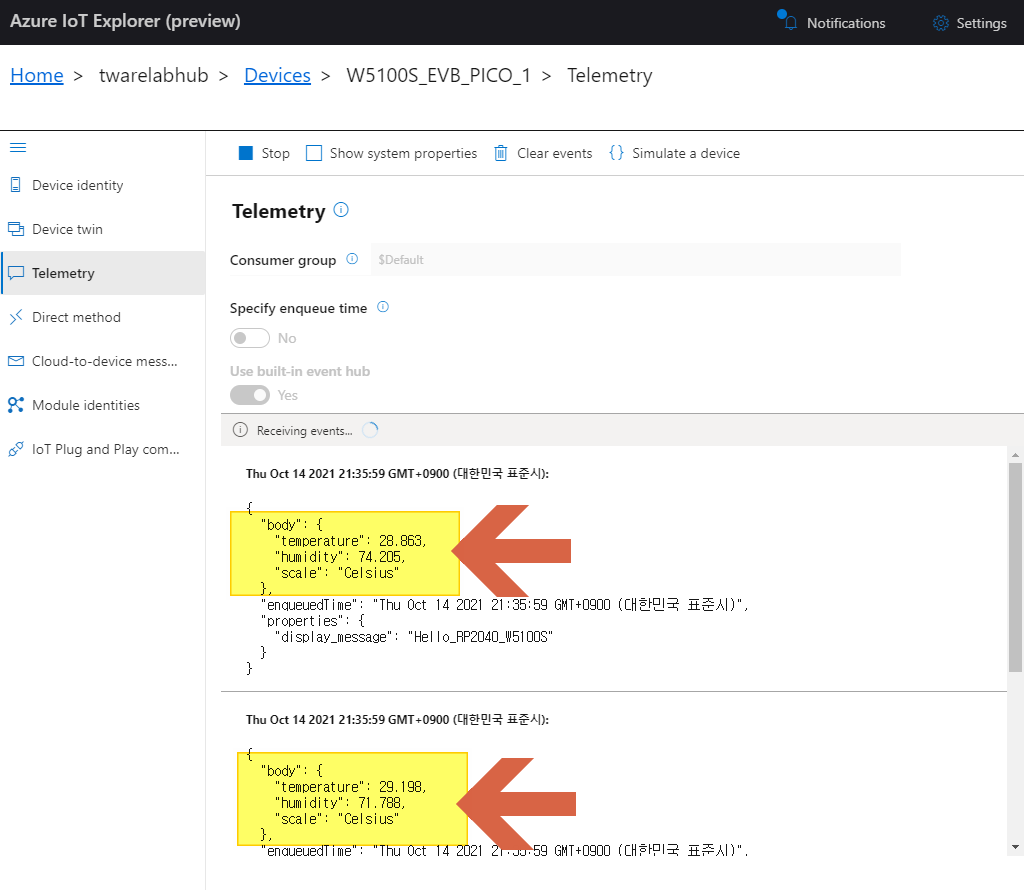Viewport: 1024px width, 890px height.
Task: Go to Home breadcrumb link
Action: coord(37,76)
